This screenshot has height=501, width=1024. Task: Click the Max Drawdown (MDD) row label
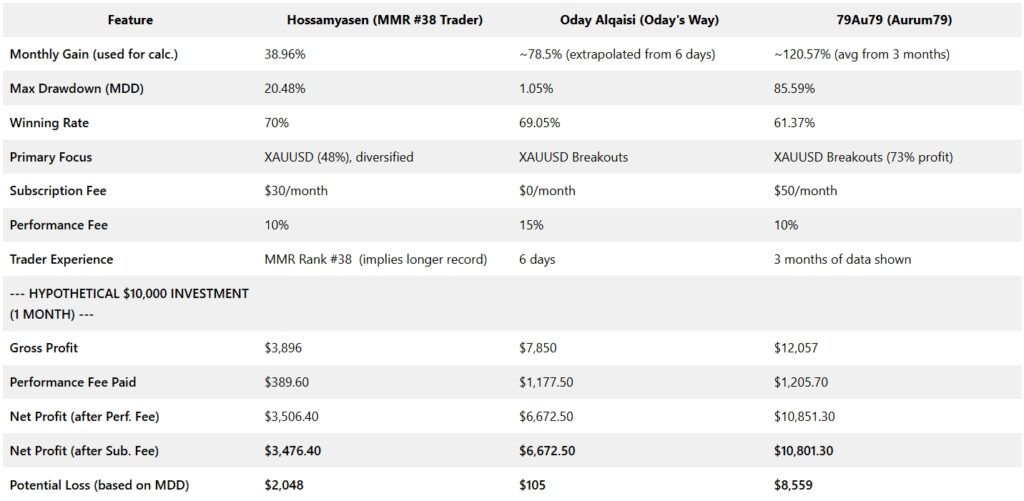coord(67,89)
